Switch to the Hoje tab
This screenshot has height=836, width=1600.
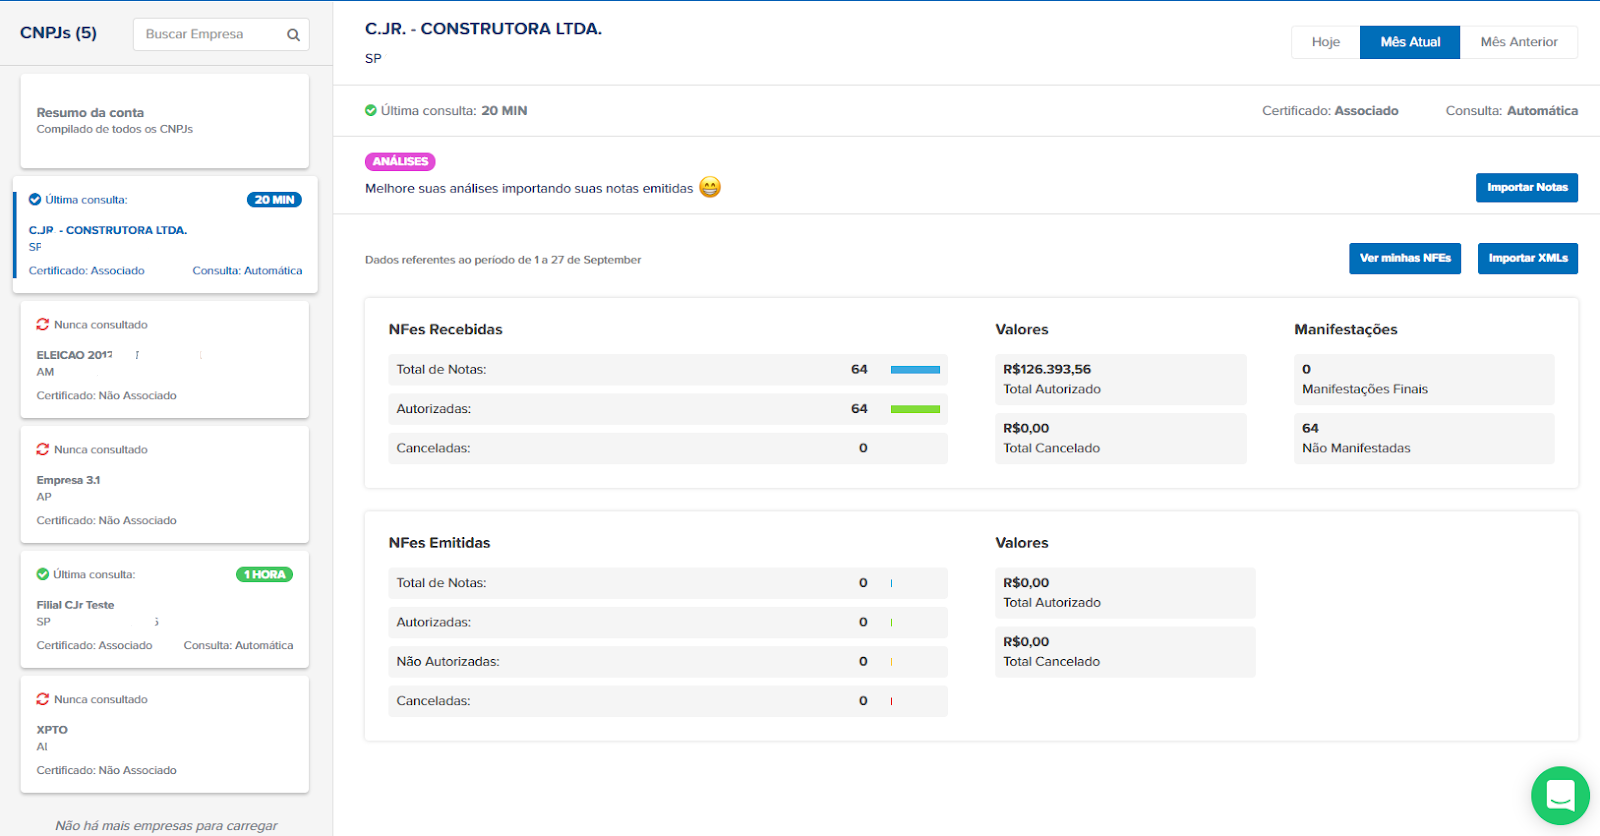click(x=1326, y=42)
